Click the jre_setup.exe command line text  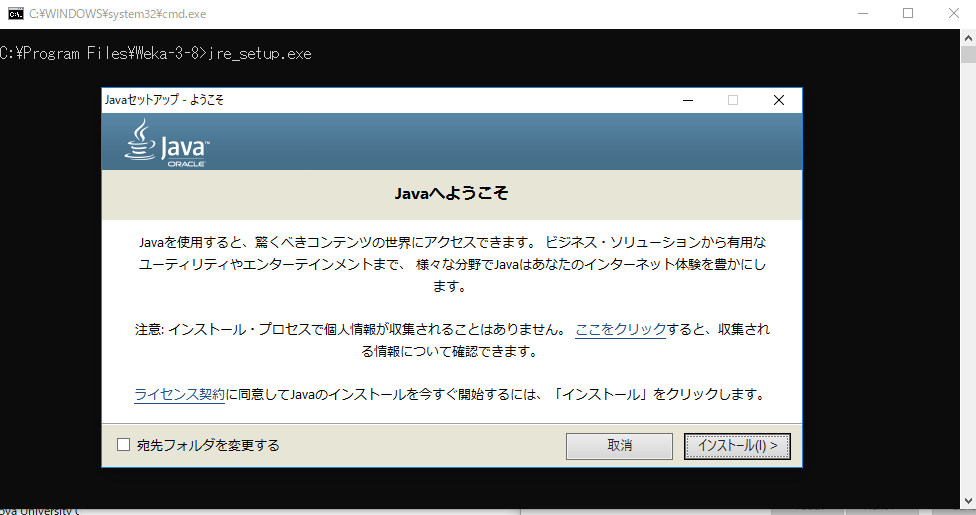[260, 54]
